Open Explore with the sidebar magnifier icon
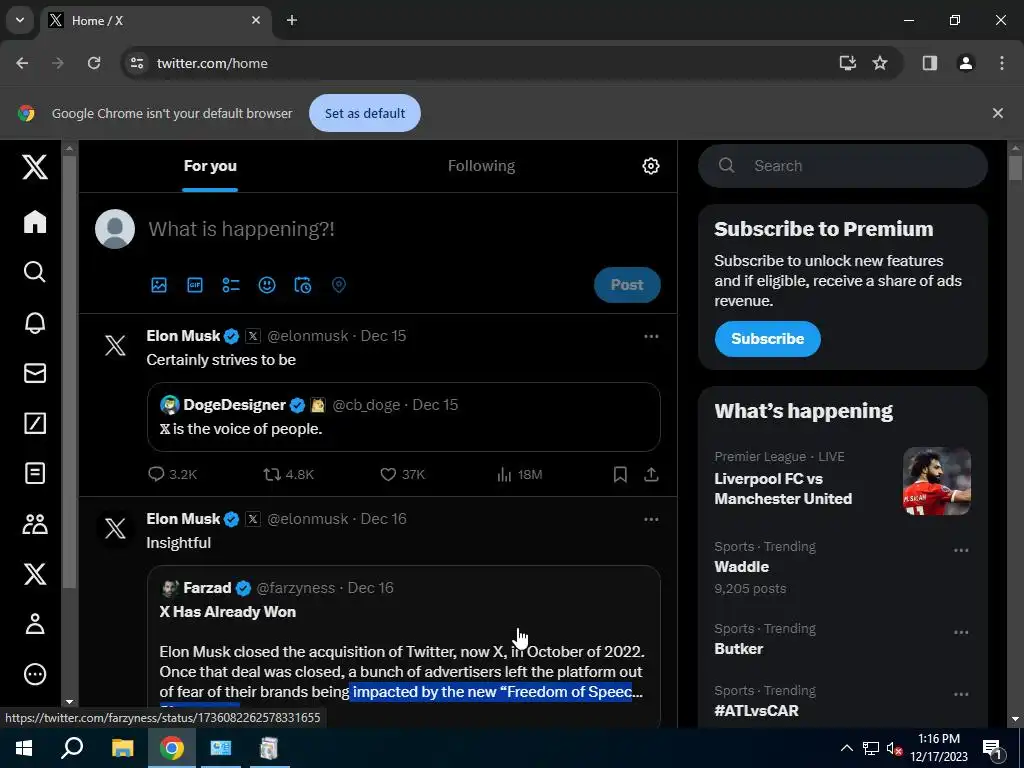The height and width of the screenshot is (768, 1024). pyautogui.click(x=35, y=272)
